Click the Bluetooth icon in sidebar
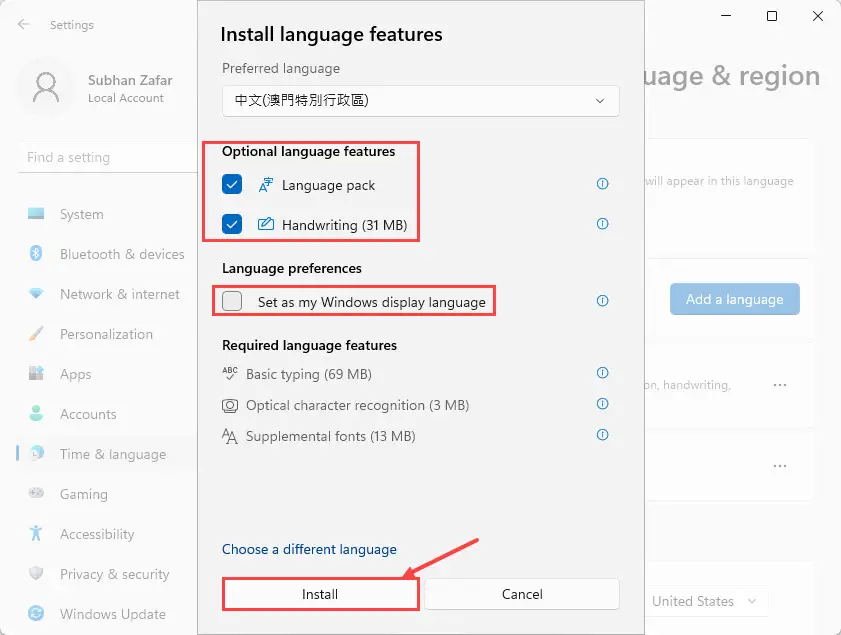Image resolution: width=841 pixels, height=635 pixels. [36, 253]
